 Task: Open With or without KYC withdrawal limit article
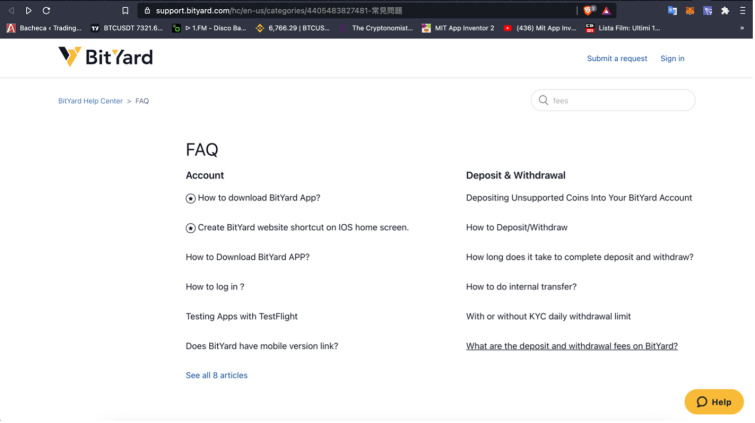coord(548,317)
